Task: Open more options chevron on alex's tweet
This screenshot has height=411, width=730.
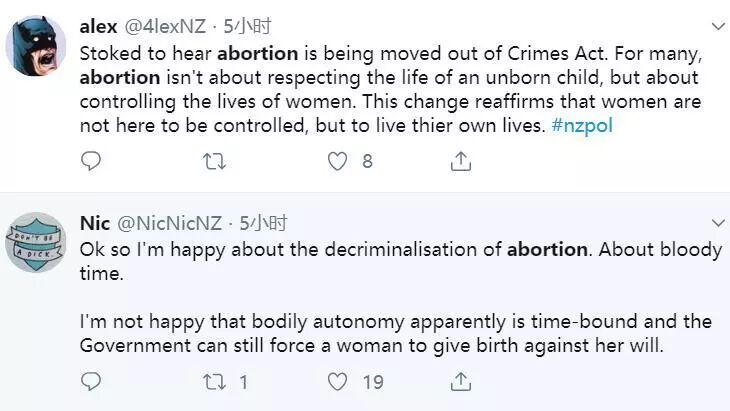Action: (717, 24)
